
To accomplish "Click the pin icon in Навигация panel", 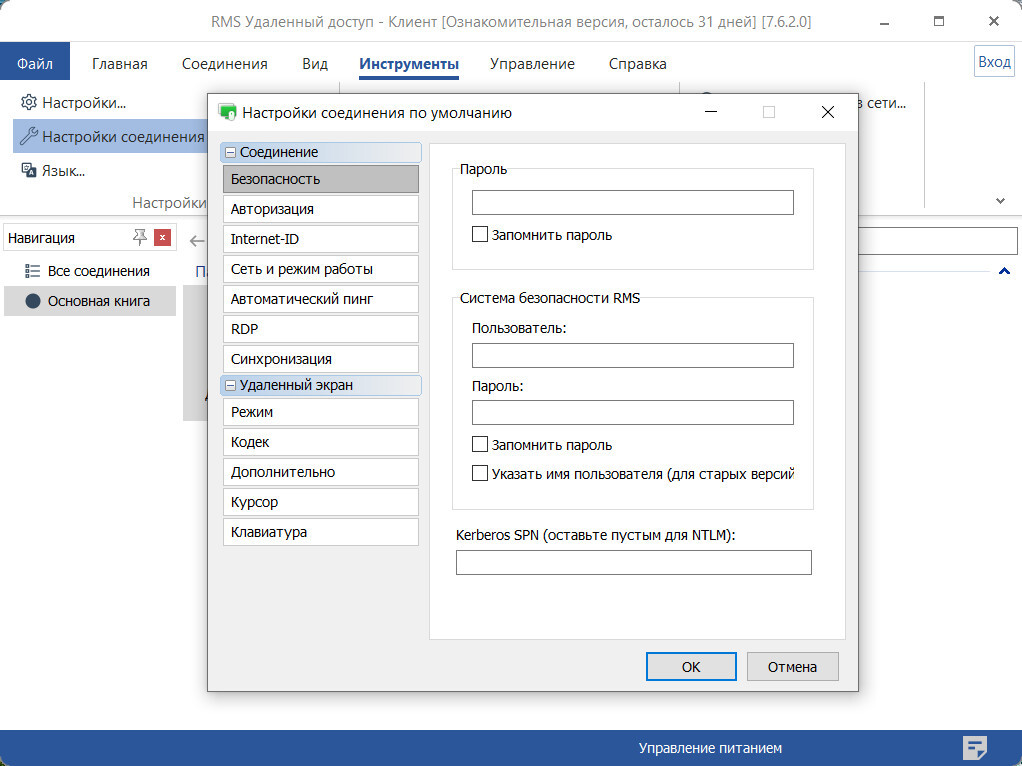I will [139, 237].
